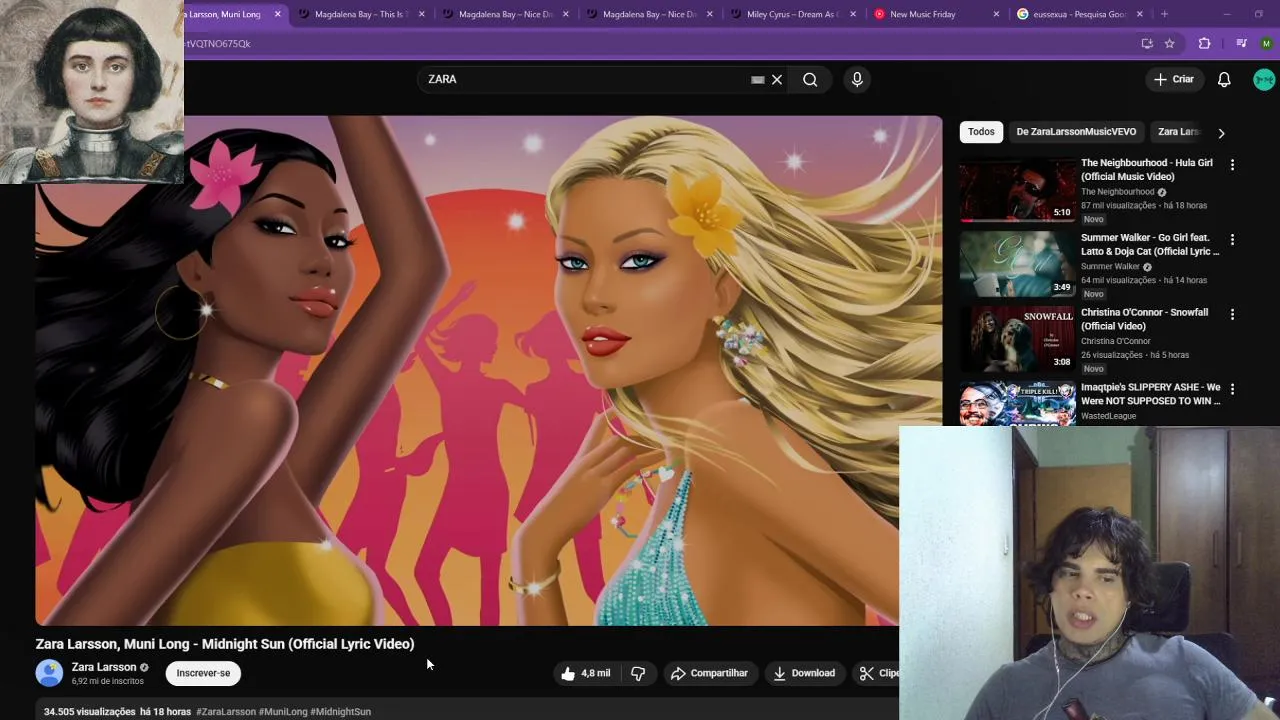Click the Compartilhar share button
Screen dimensions: 1280x720
[x=709, y=673]
